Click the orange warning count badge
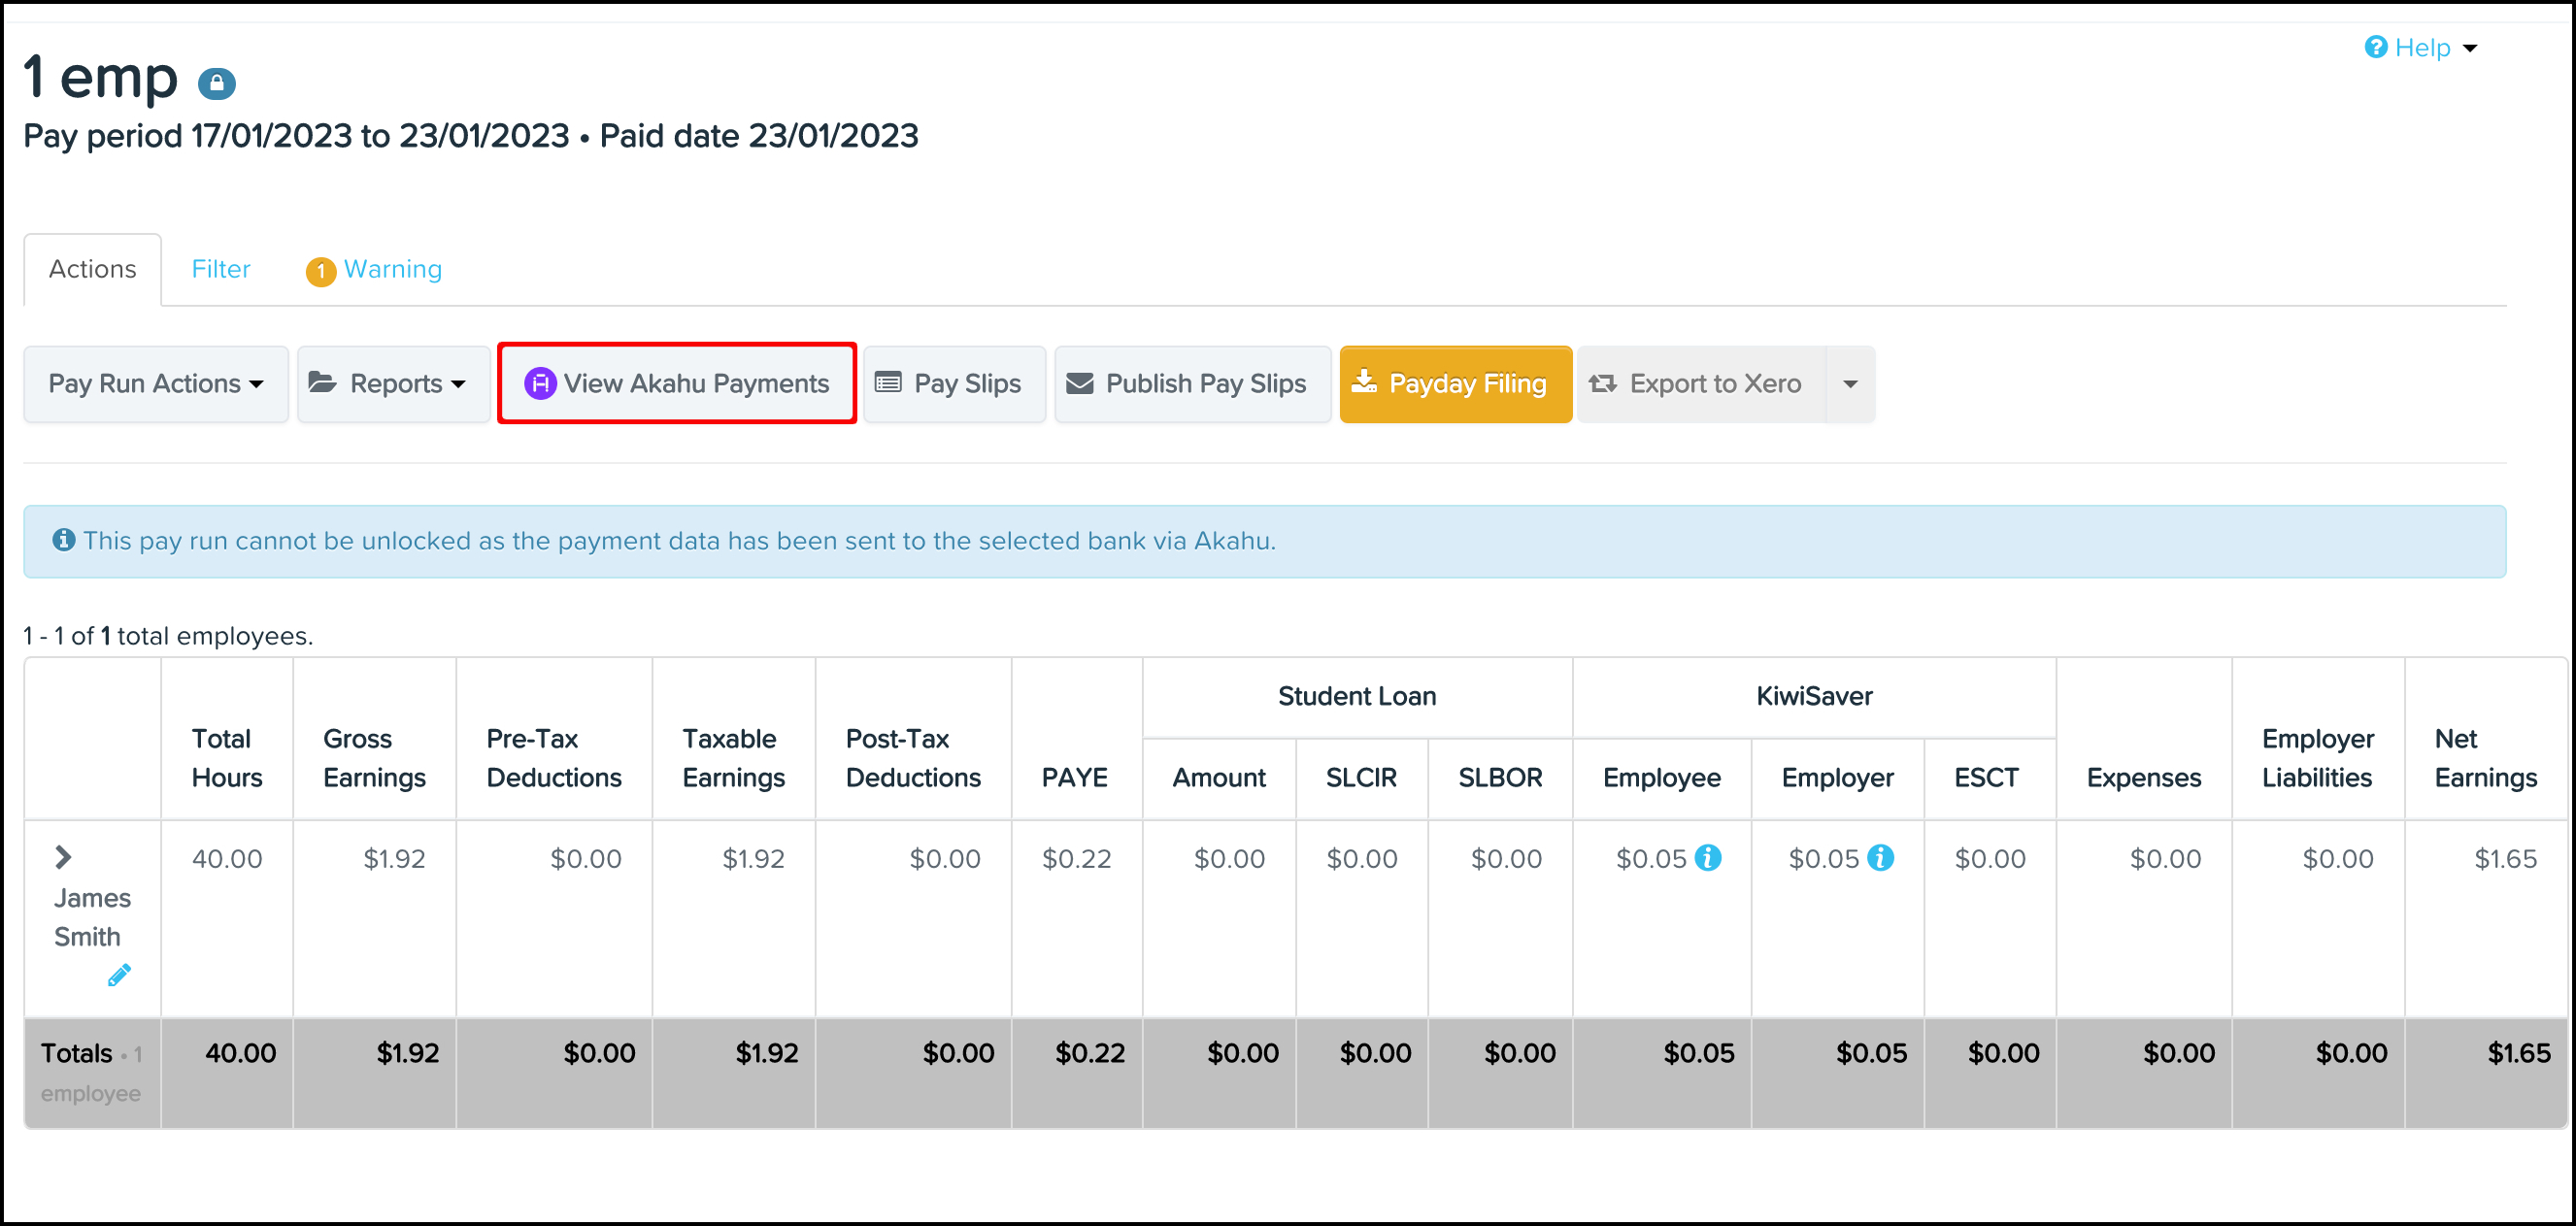 320,271
